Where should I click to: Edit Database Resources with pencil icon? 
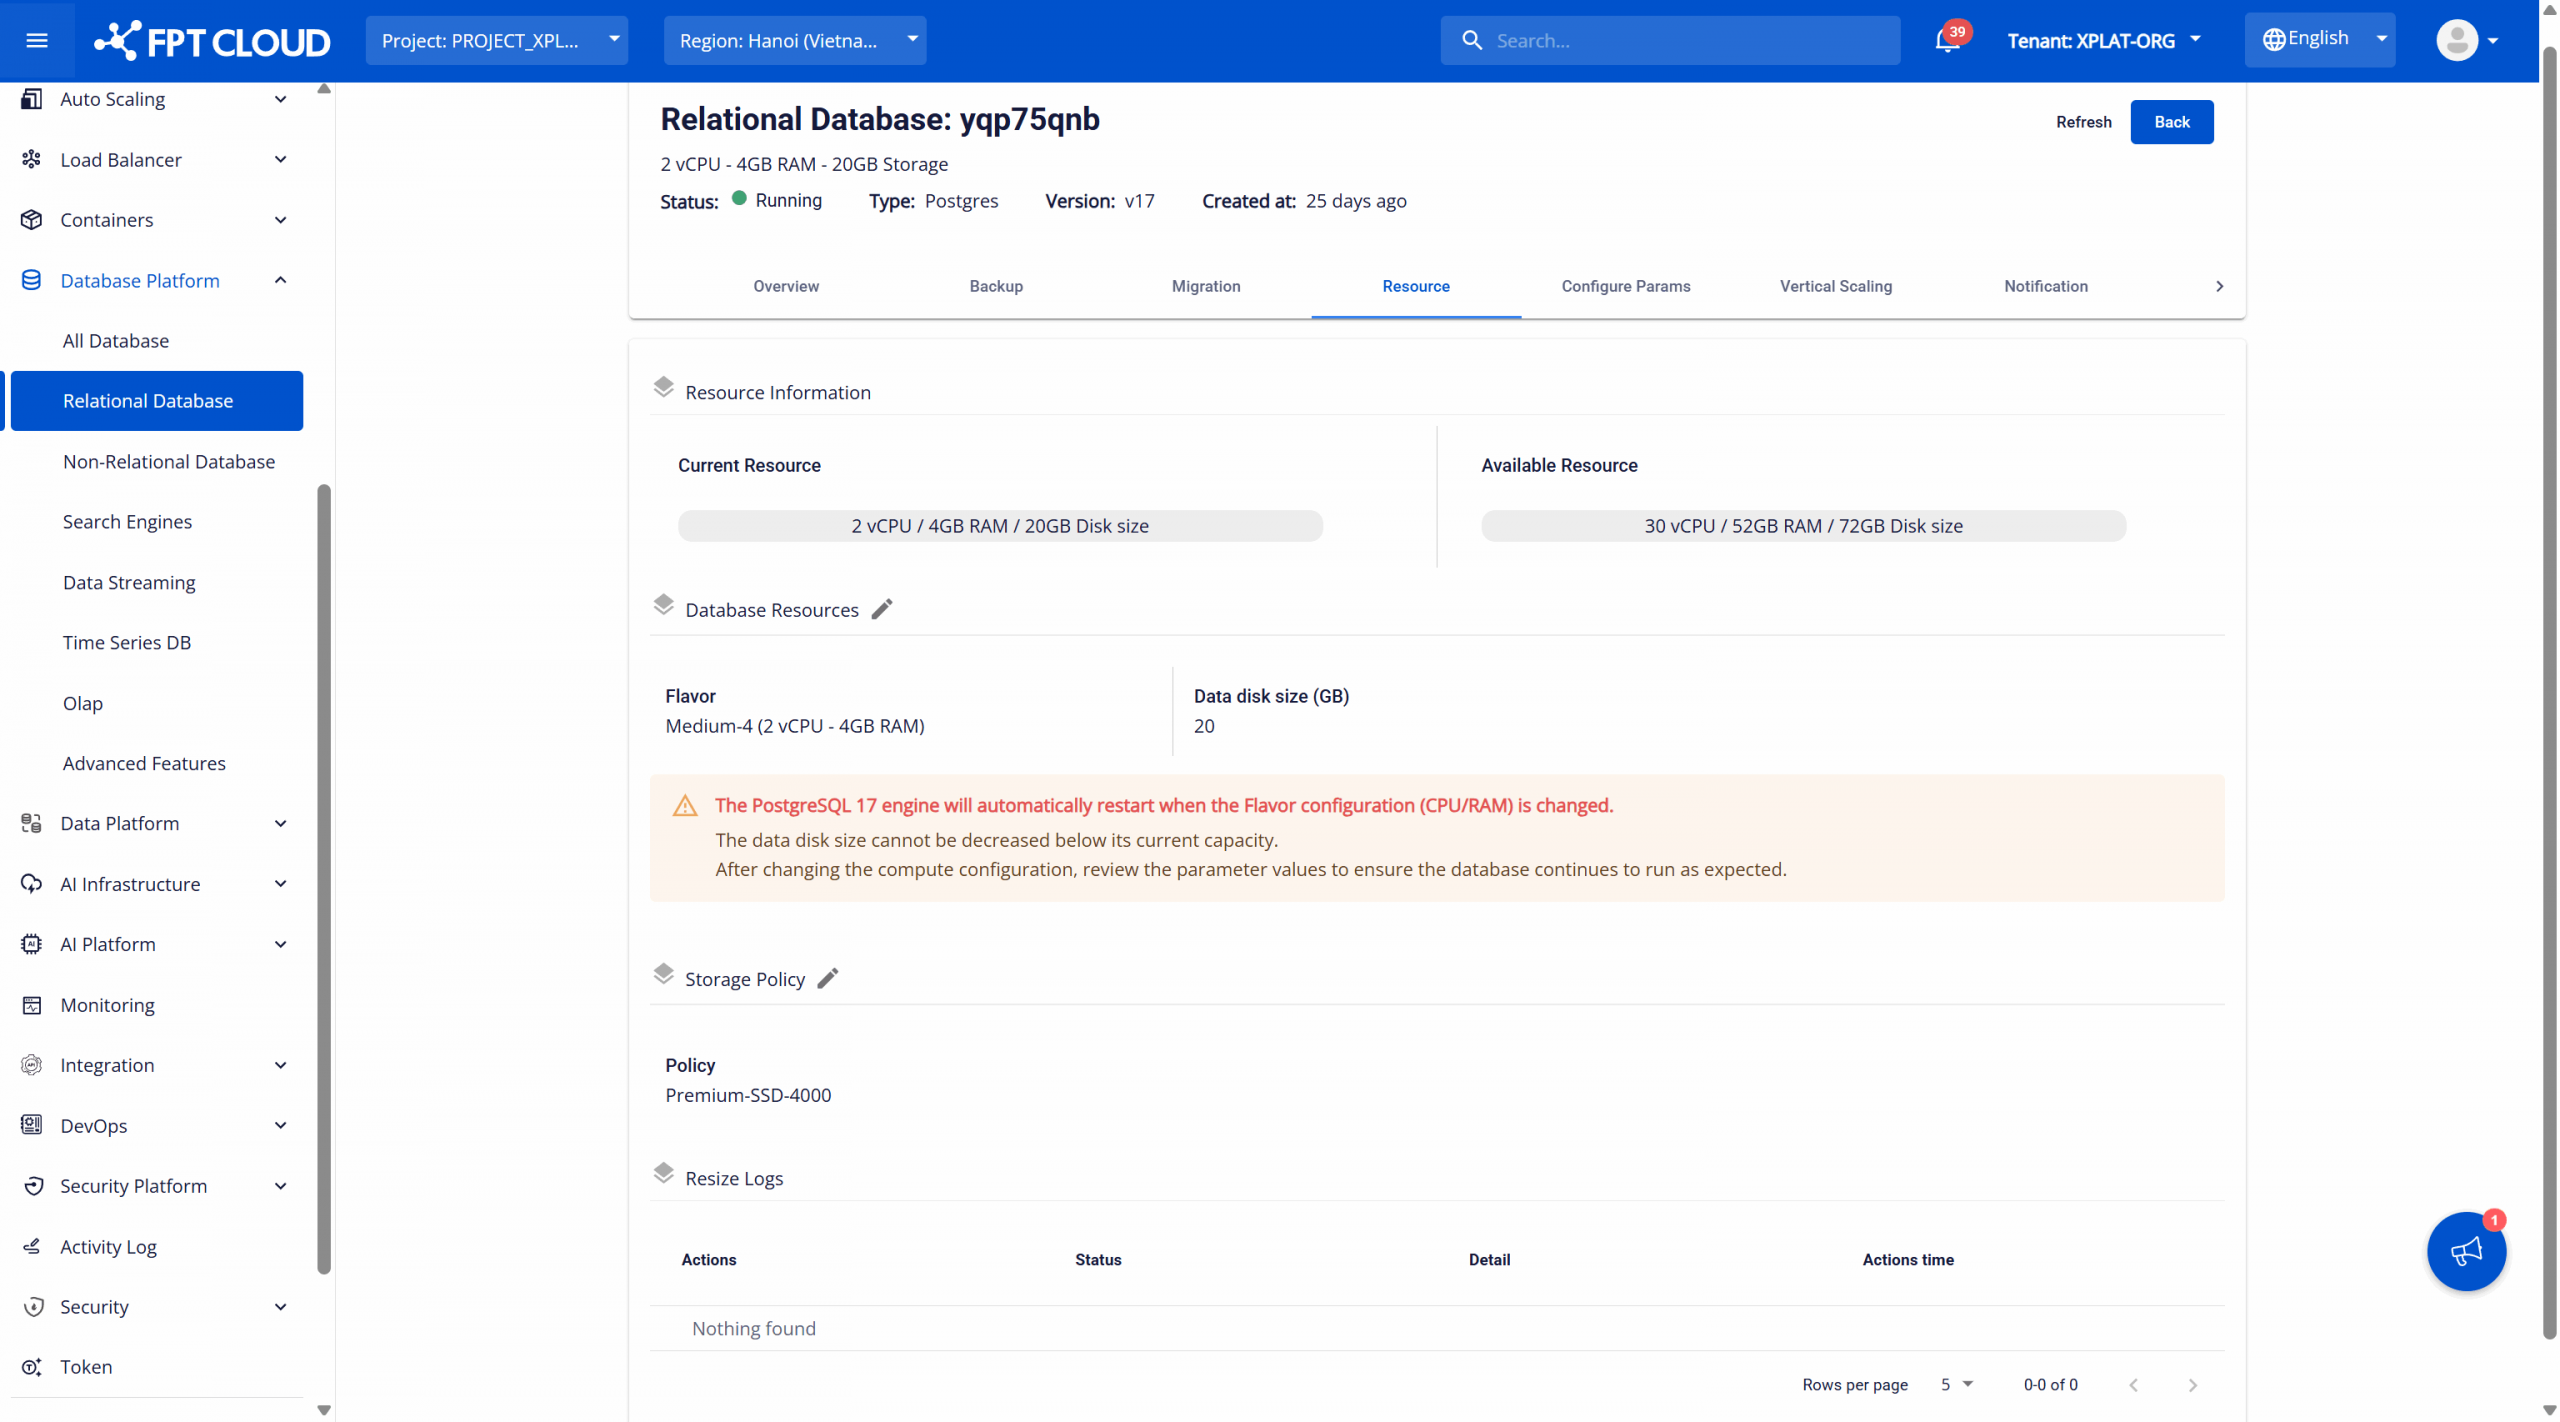click(881, 609)
